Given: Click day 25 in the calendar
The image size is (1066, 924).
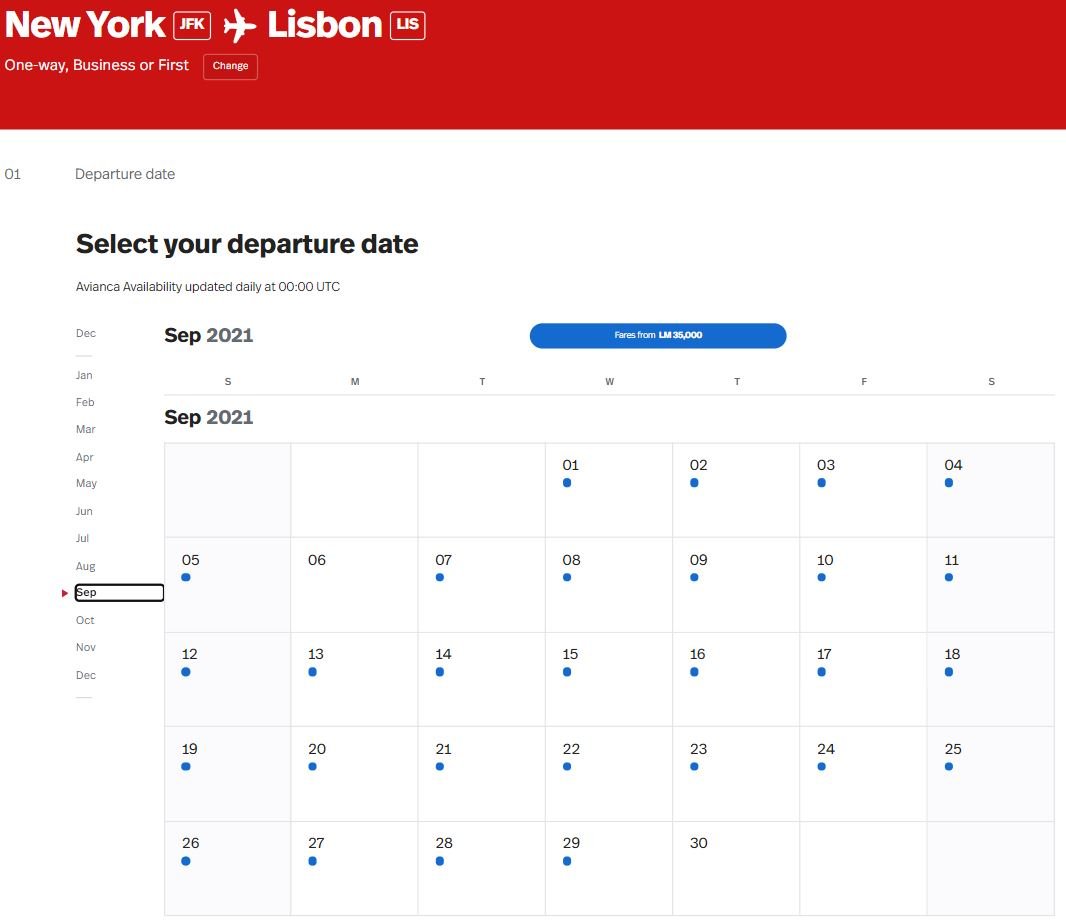Looking at the screenshot, I should pos(991,774).
